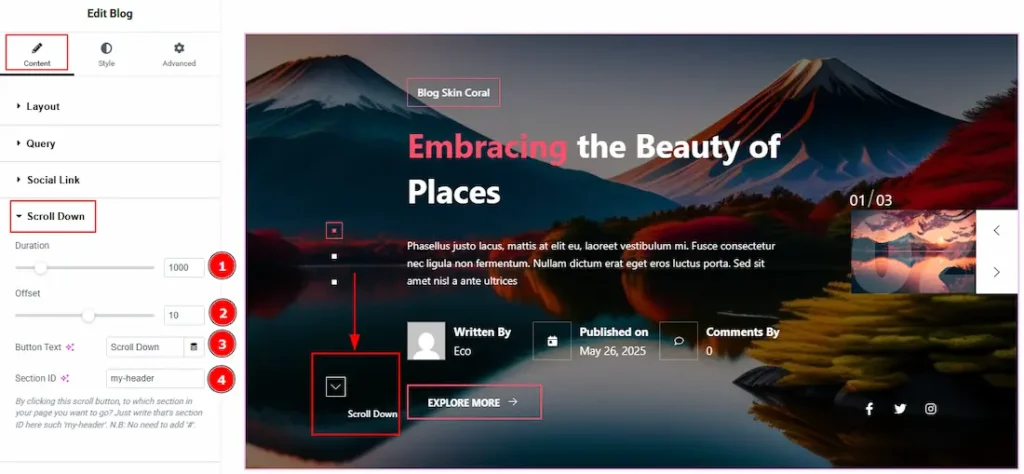Image resolution: width=1024 pixels, height=474 pixels.
Task: Click the comment bubble icon
Action: point(679,341)
